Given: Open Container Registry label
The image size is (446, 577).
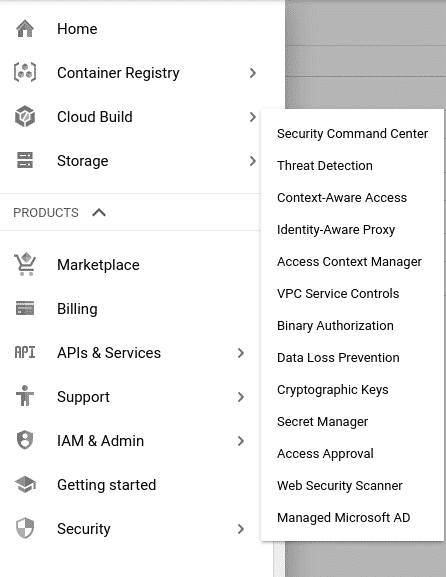Looking at the screenshot, I should [x=118, y=73].
